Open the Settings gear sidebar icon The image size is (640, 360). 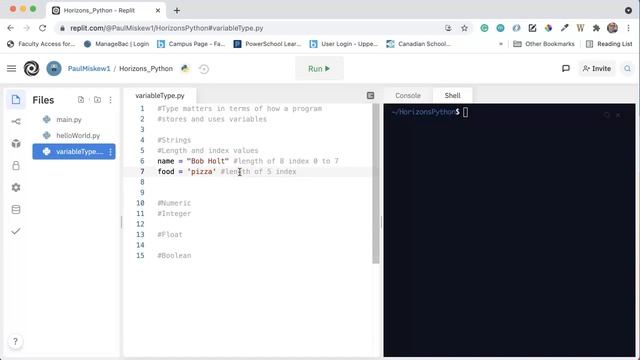16,187
